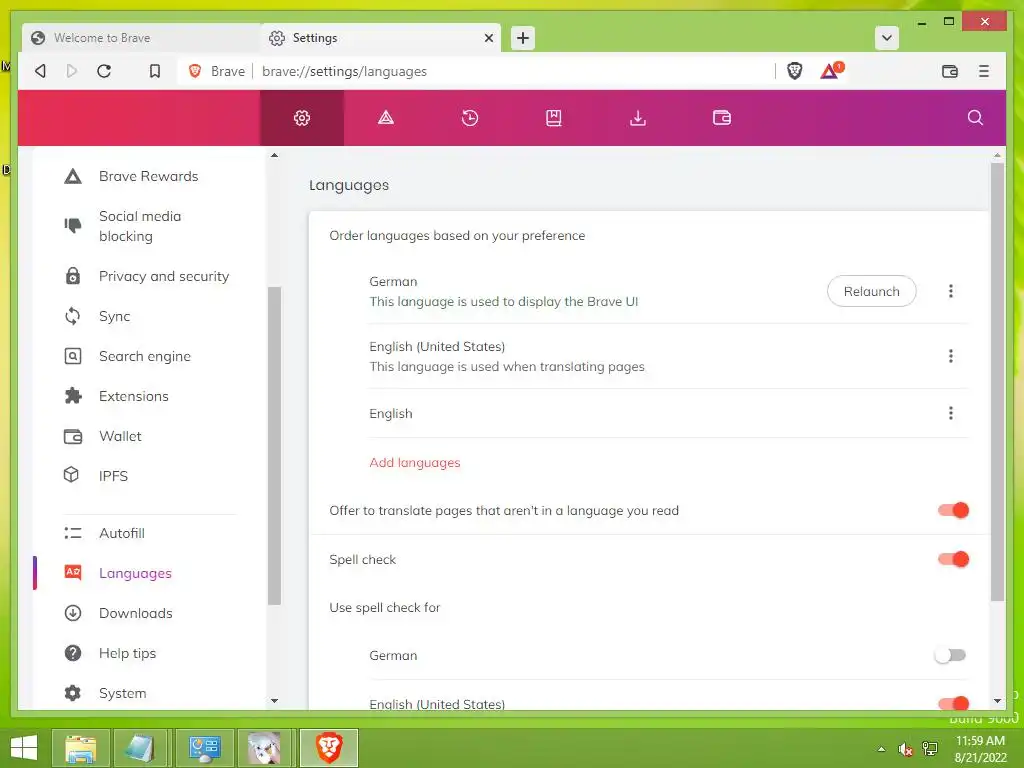This screenshot has height=768, width=1024.
Task: Click the main page vertical scrollbar thumb
Action: (x=997, y=382)
